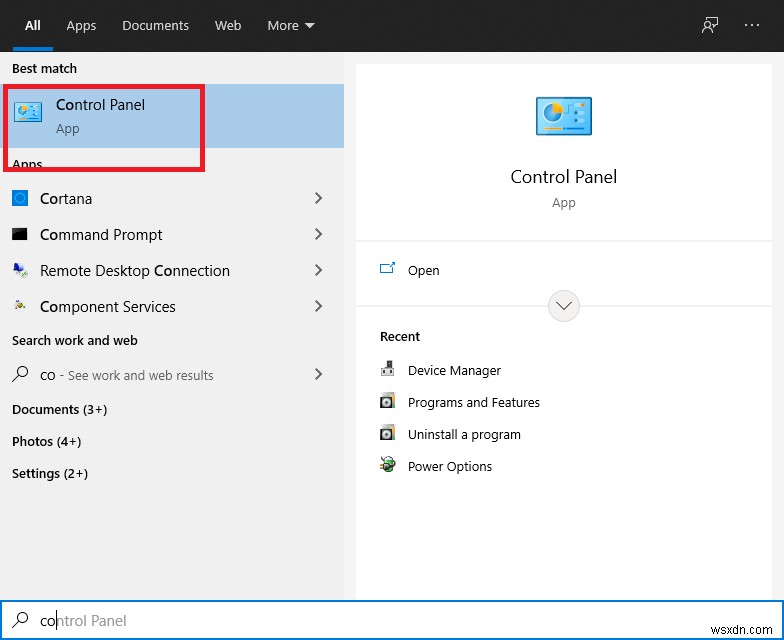Click the Cortana app icon

20,199
